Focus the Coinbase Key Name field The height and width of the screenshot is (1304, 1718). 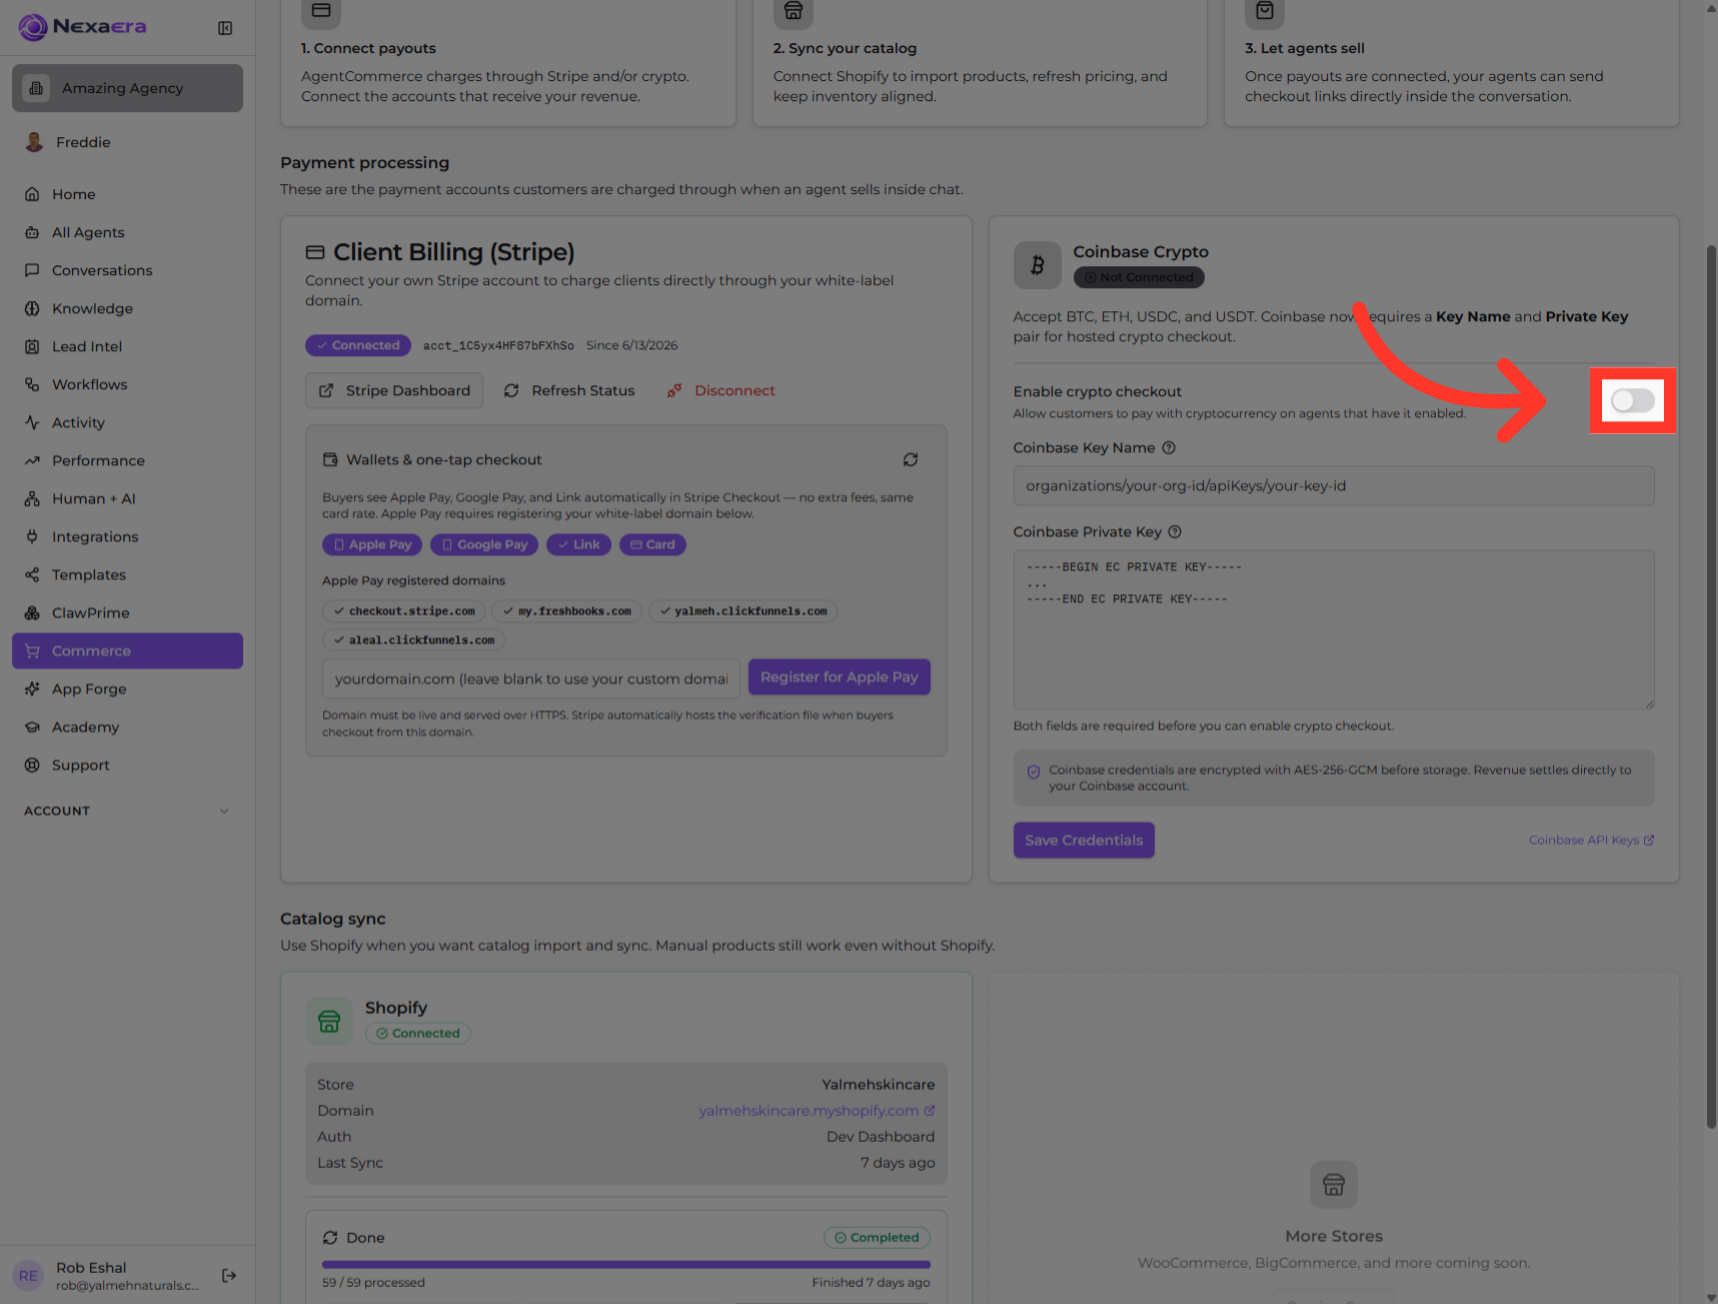tap(1333, 486)
